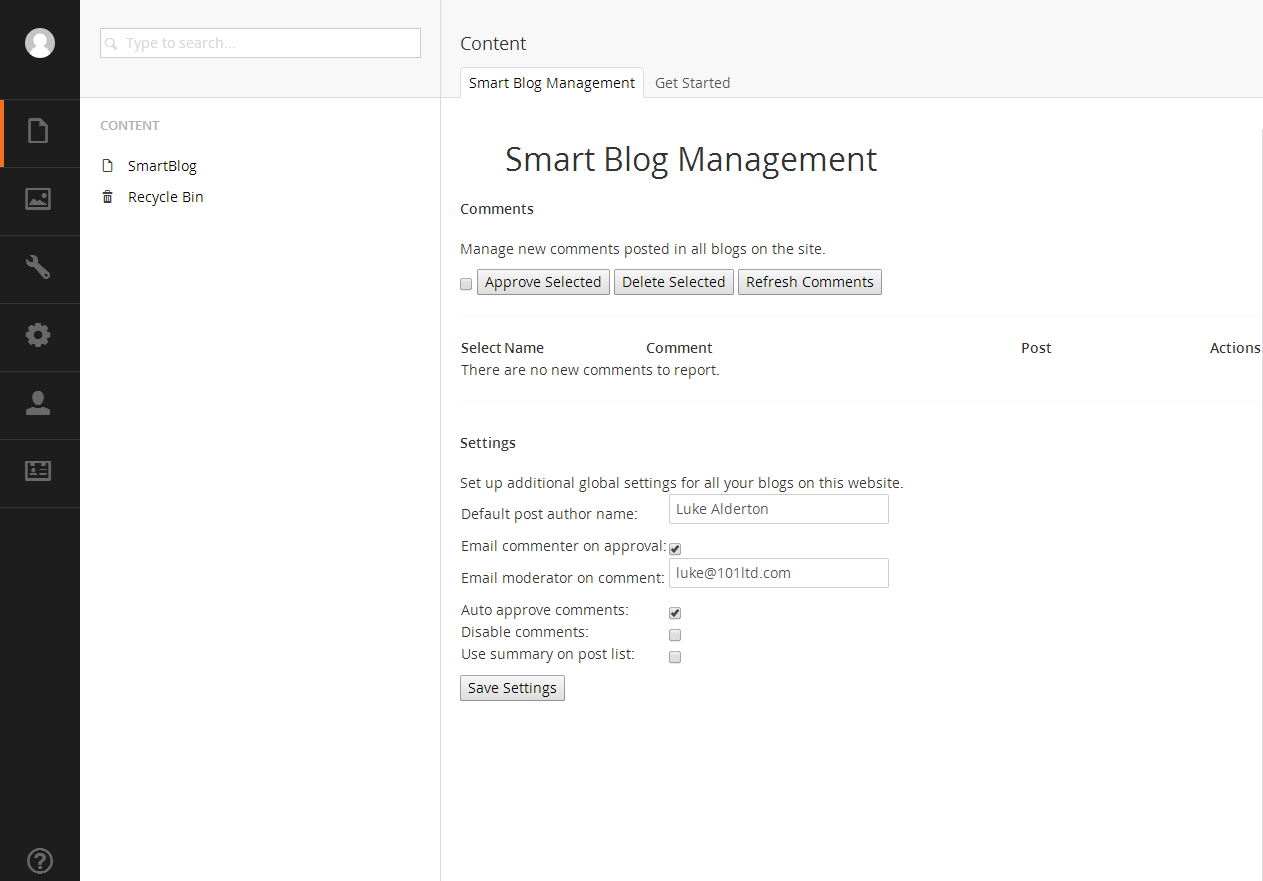The width and height of the screenshot is (1263, 881).
Task: Click the CONTENT section heading
Action: point(130,126)
